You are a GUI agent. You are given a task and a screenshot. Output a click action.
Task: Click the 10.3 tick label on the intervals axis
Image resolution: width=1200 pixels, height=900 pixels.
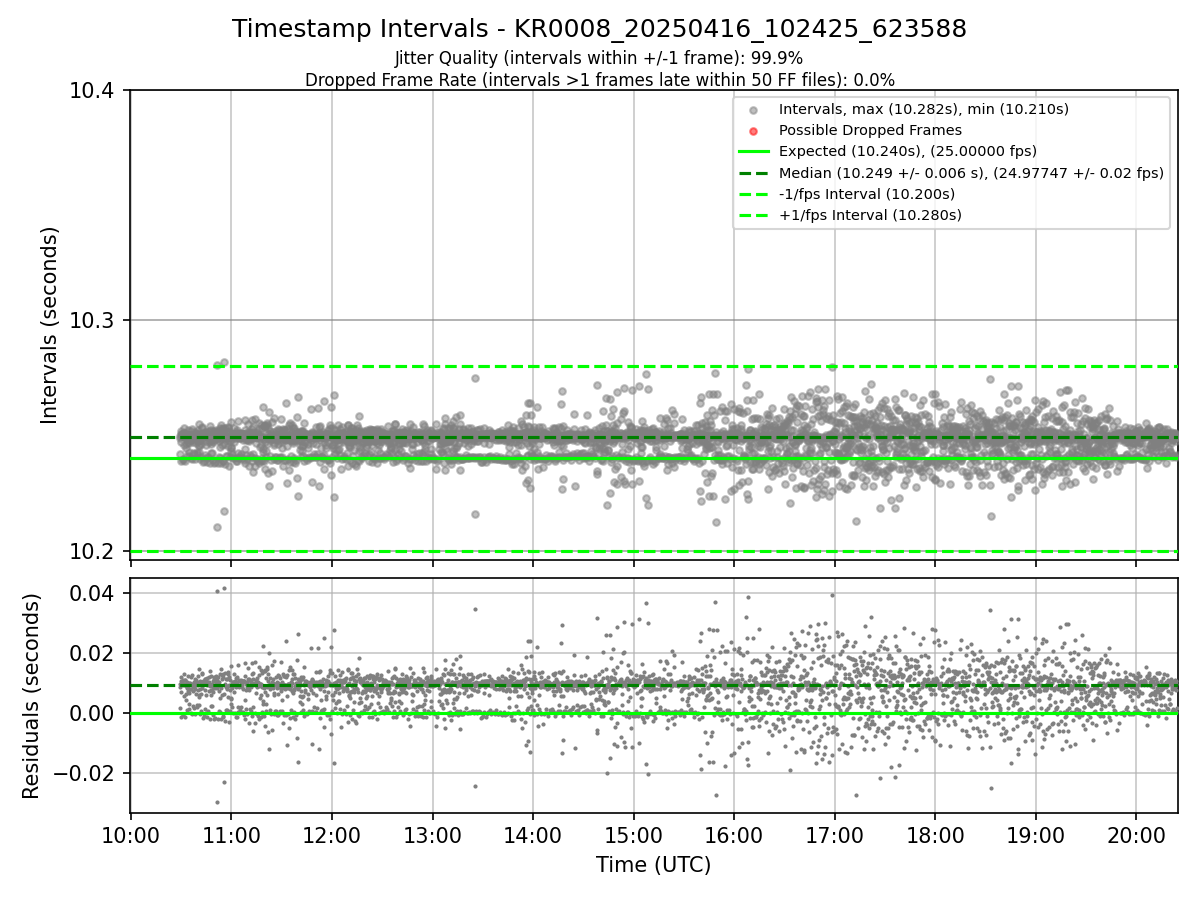tap(94, 321)
